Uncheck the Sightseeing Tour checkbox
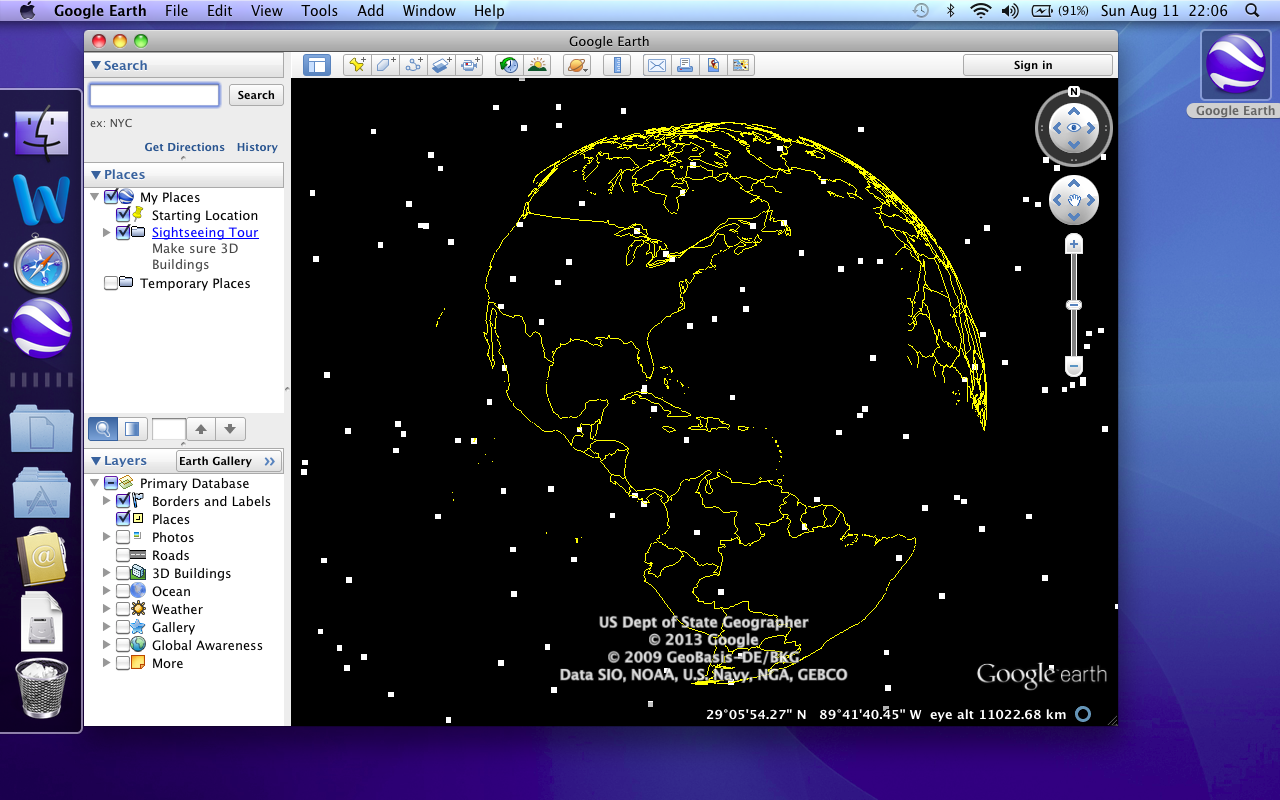The image size is (1280, 800). pyautogui.click(x=123, y=232)
